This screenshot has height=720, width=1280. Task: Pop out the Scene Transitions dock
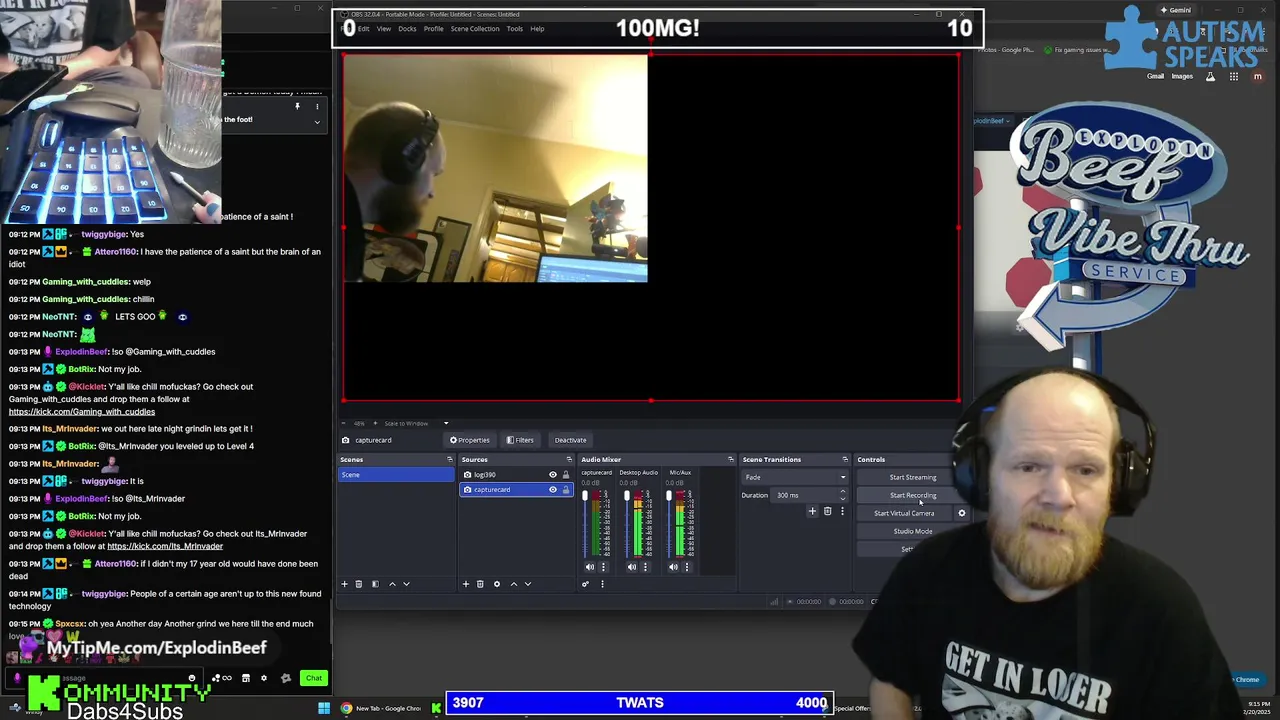(x=845, y=460)
